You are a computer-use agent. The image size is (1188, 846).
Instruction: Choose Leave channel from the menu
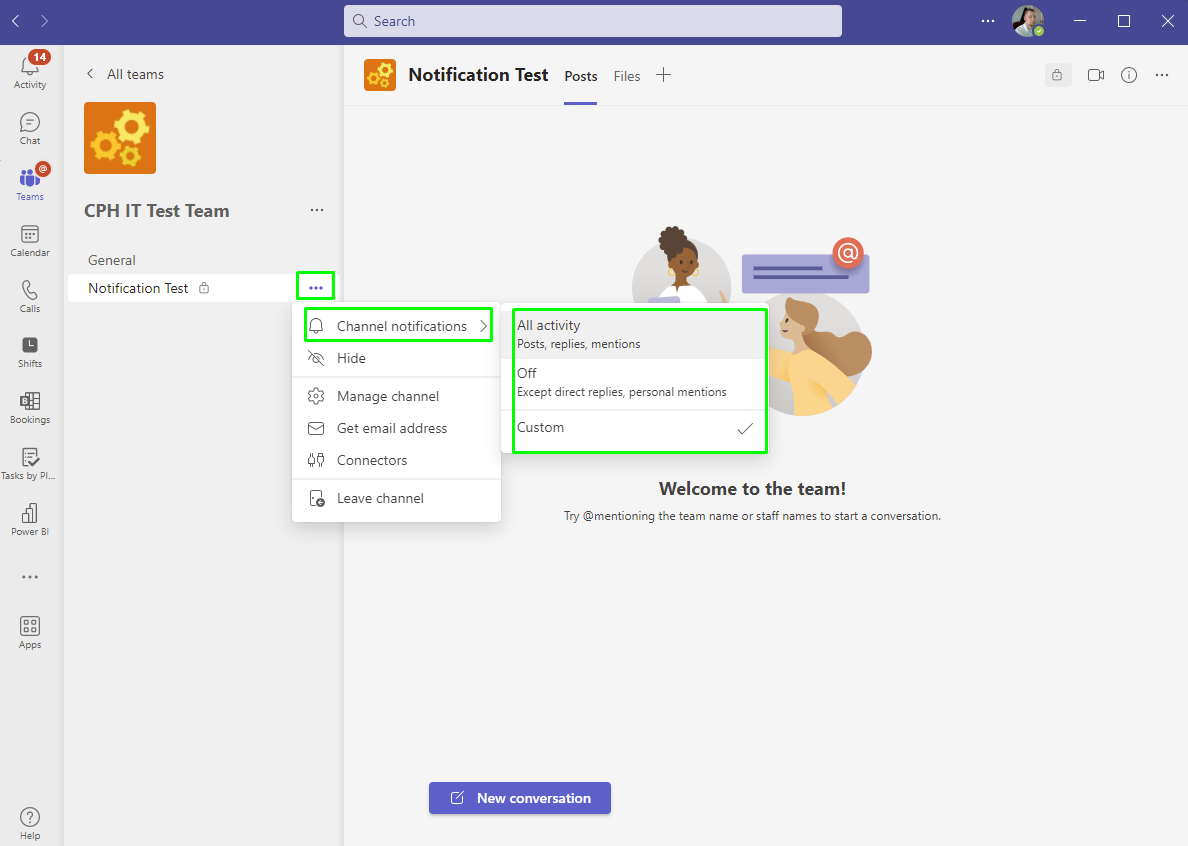396,498
